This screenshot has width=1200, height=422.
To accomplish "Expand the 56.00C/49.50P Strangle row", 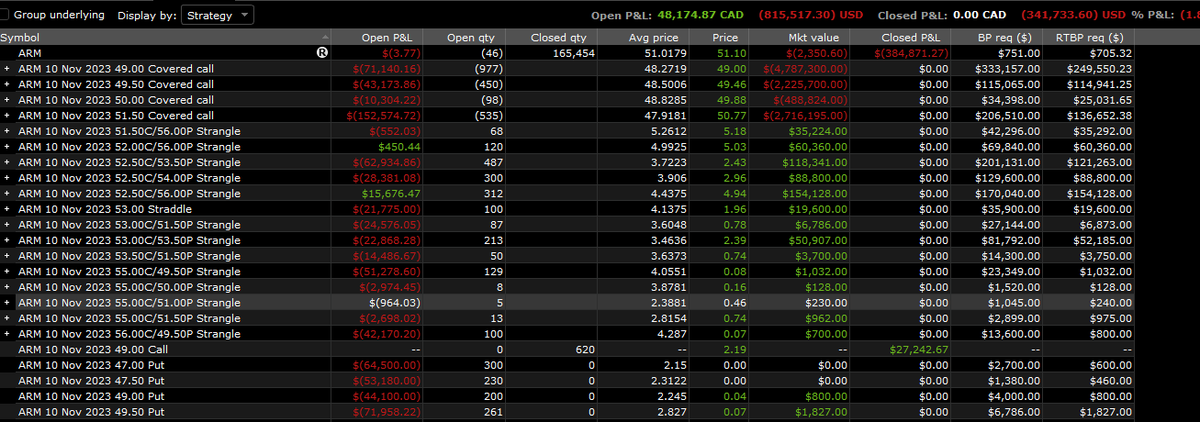I will coord(7,333).
